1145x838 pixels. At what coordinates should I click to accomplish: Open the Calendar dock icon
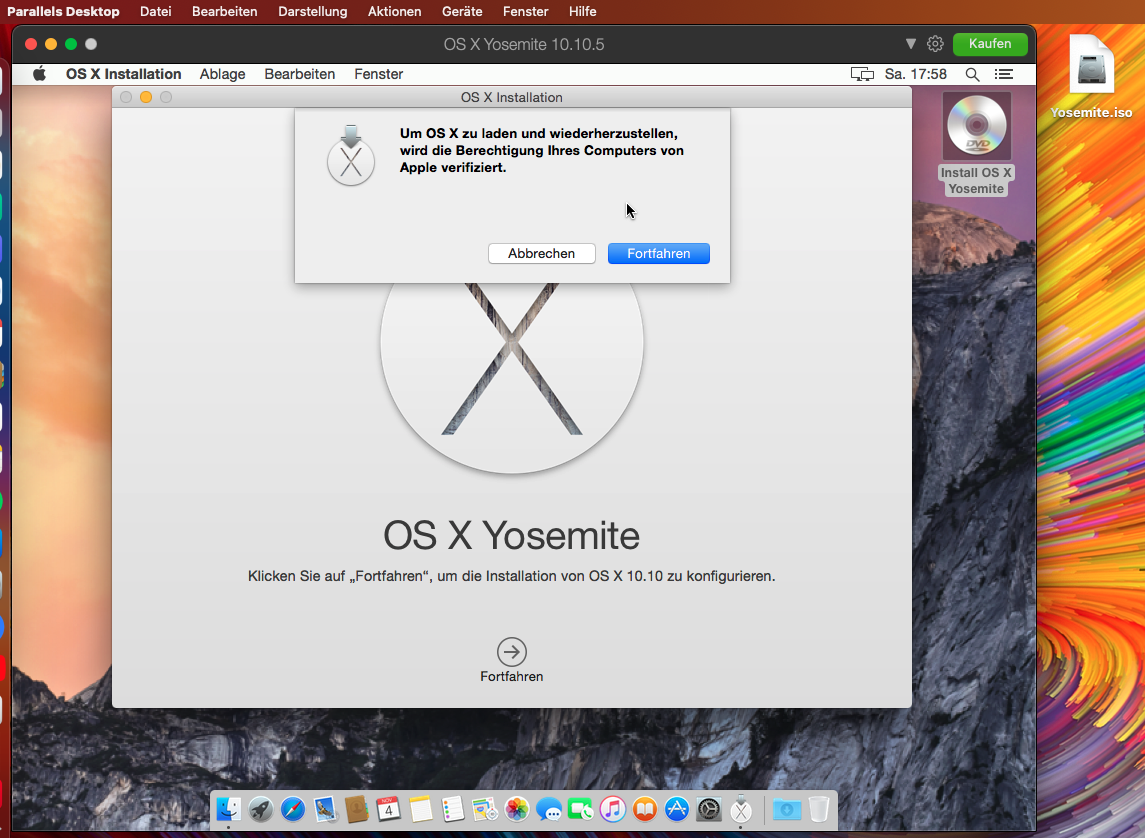pyautogui.click(x=388, y=810)
